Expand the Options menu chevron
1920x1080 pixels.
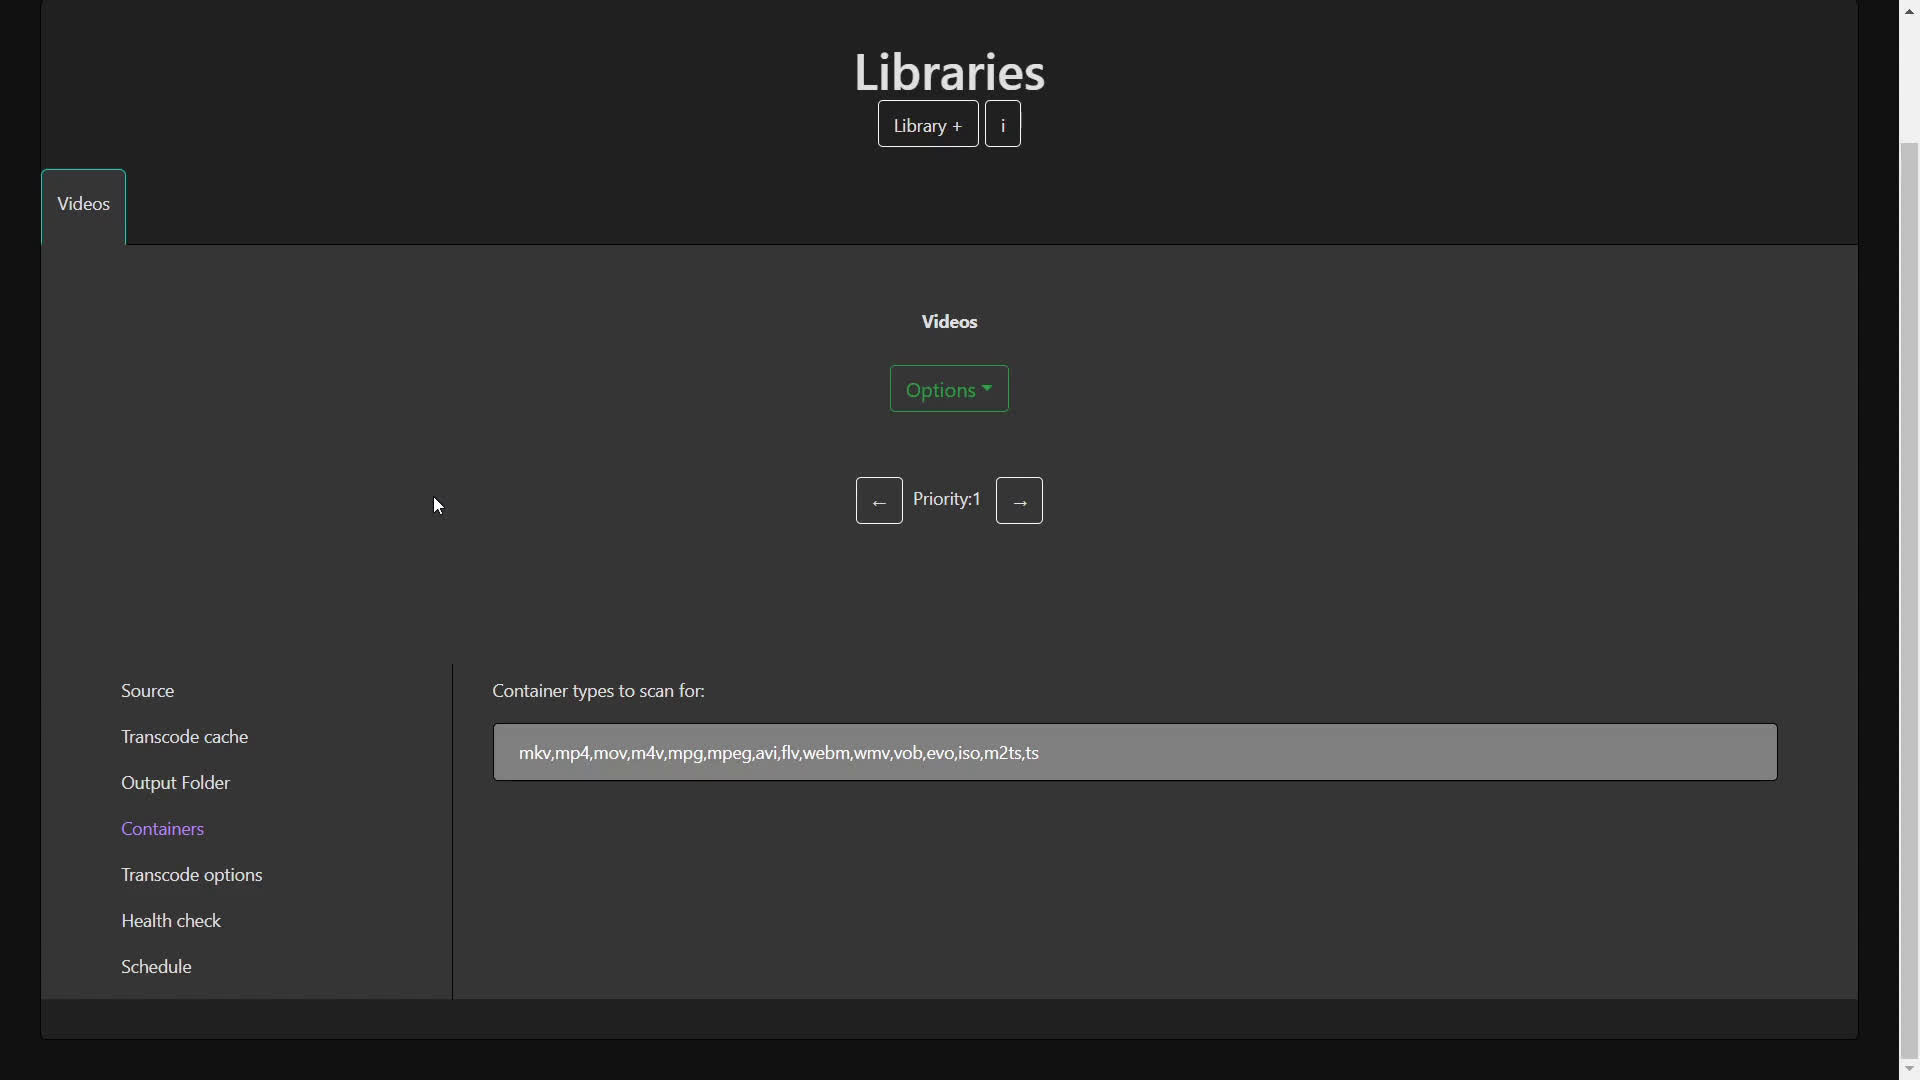(987, 389)
